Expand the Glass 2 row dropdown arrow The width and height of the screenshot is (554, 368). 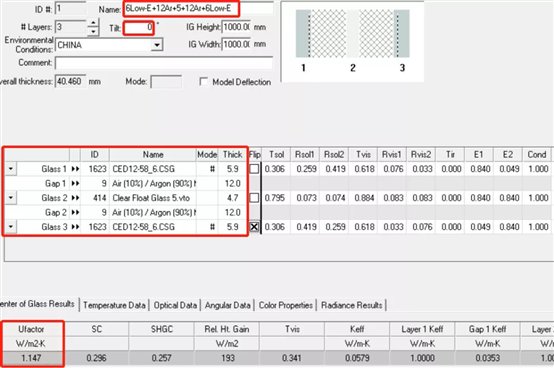(x=11, y=198)
